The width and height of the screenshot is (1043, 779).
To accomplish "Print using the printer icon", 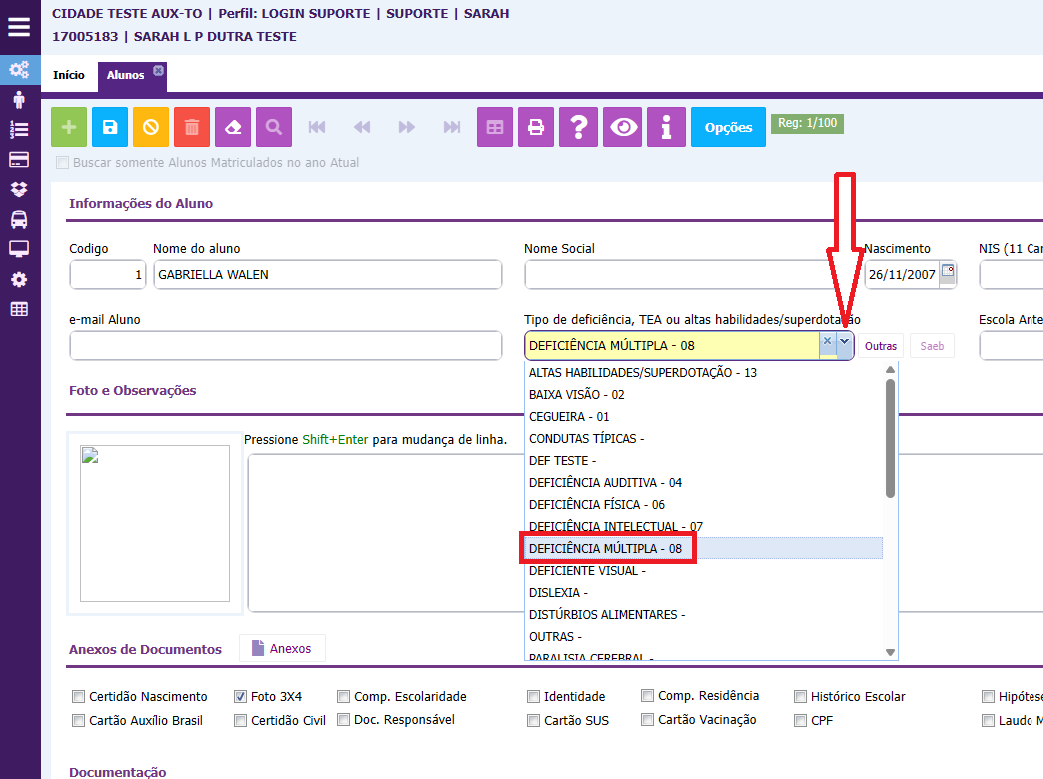I will (536, 127).
